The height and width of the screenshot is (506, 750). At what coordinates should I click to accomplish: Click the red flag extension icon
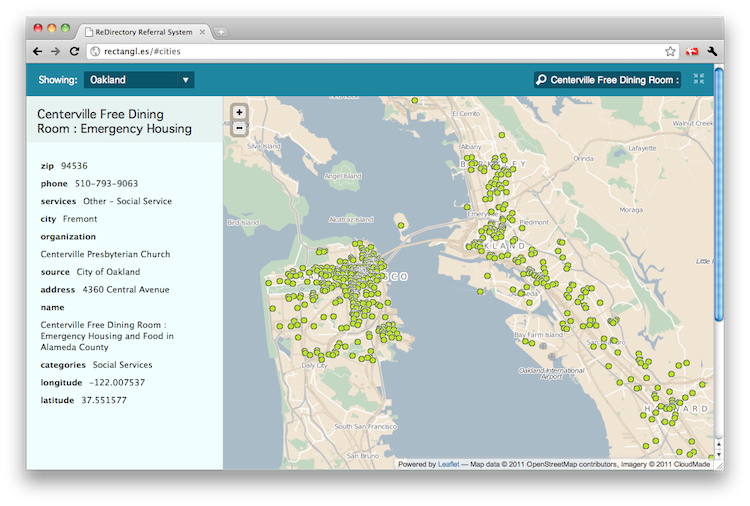[692, 51]
